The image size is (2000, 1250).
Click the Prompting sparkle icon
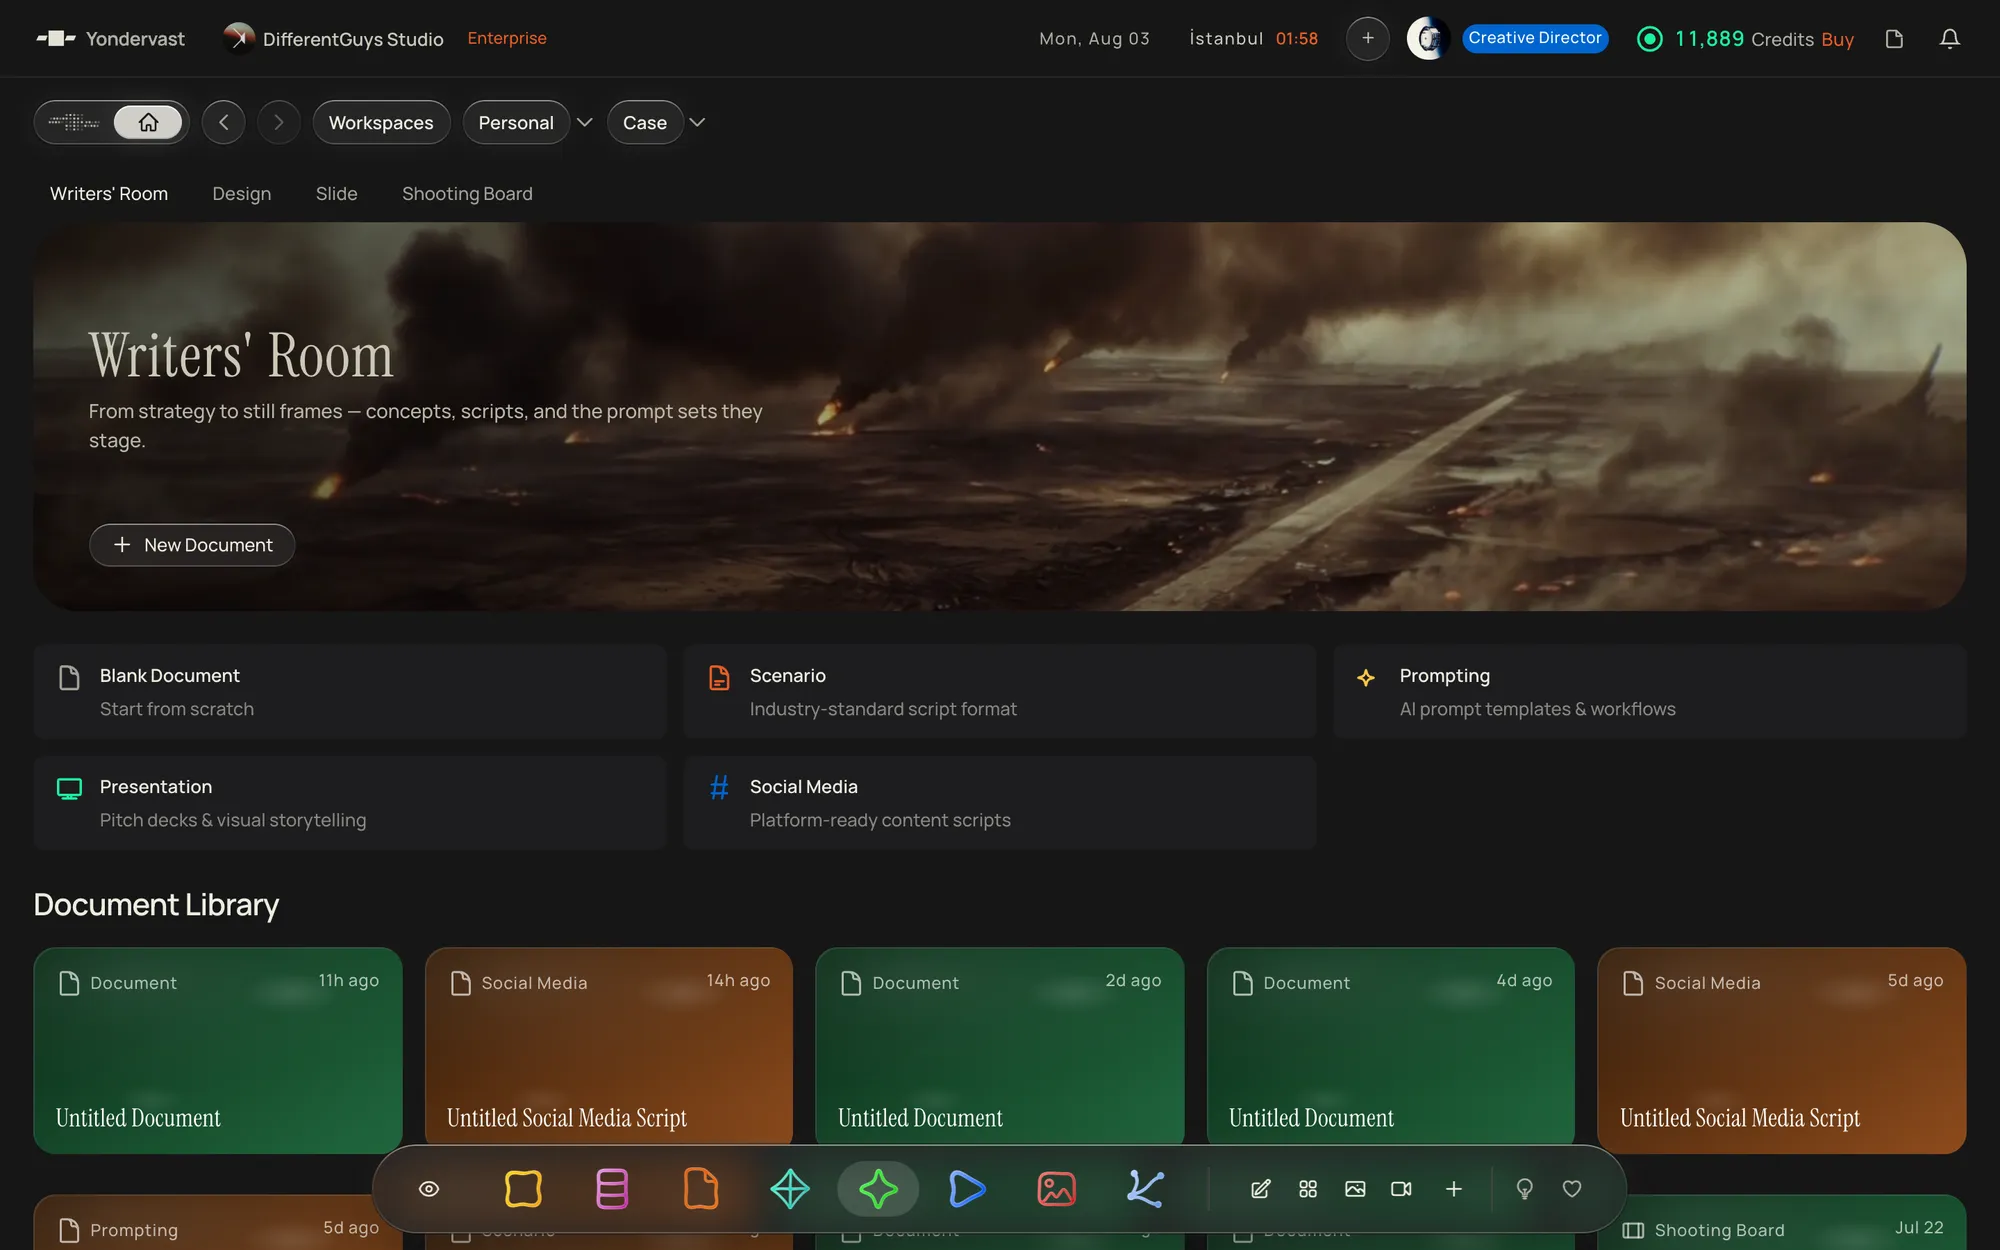[1366, 677]
